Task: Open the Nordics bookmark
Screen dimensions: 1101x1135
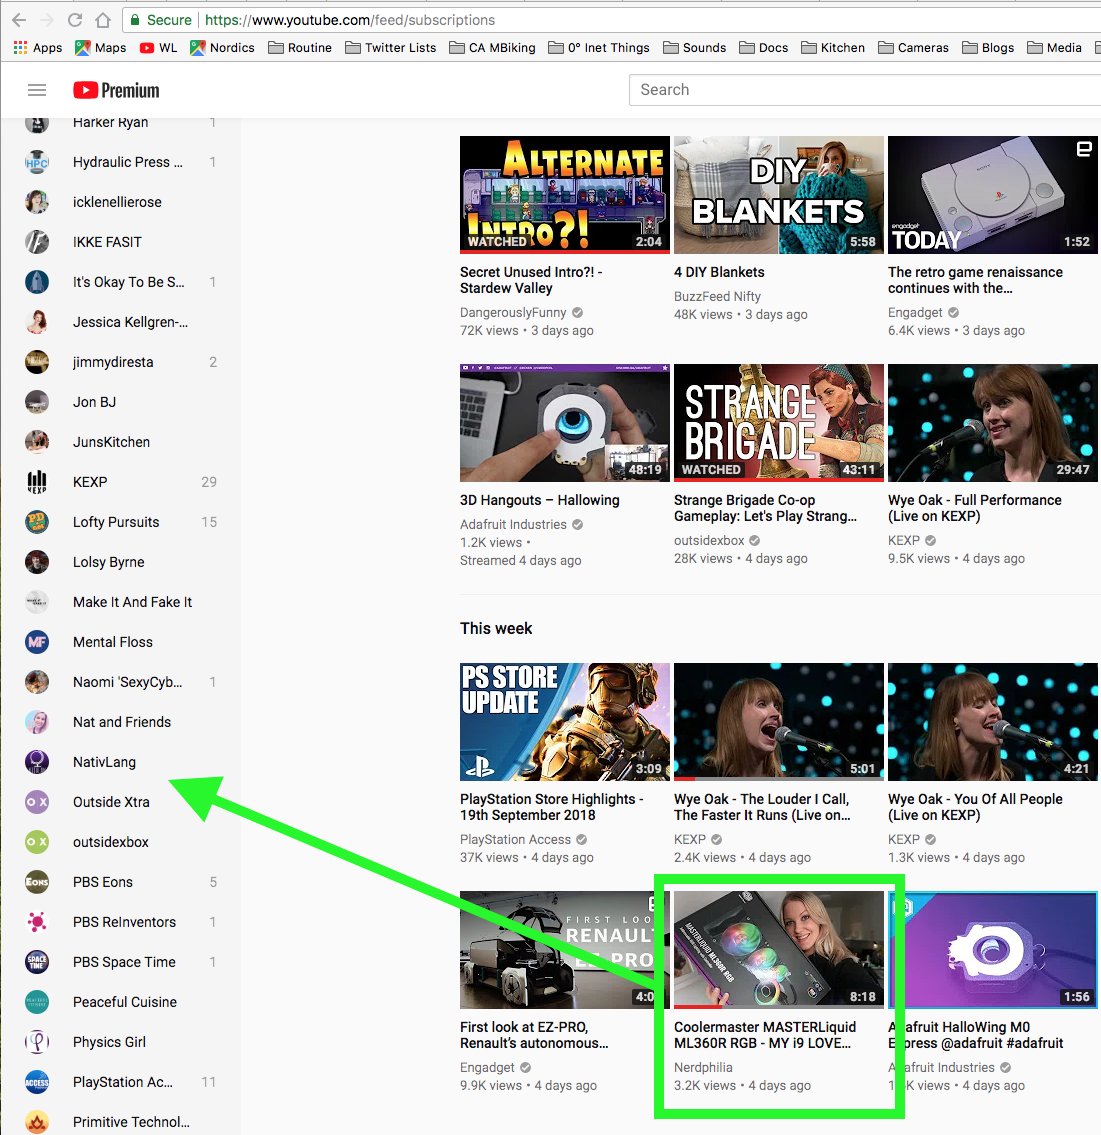Action: tap(222, 48)
